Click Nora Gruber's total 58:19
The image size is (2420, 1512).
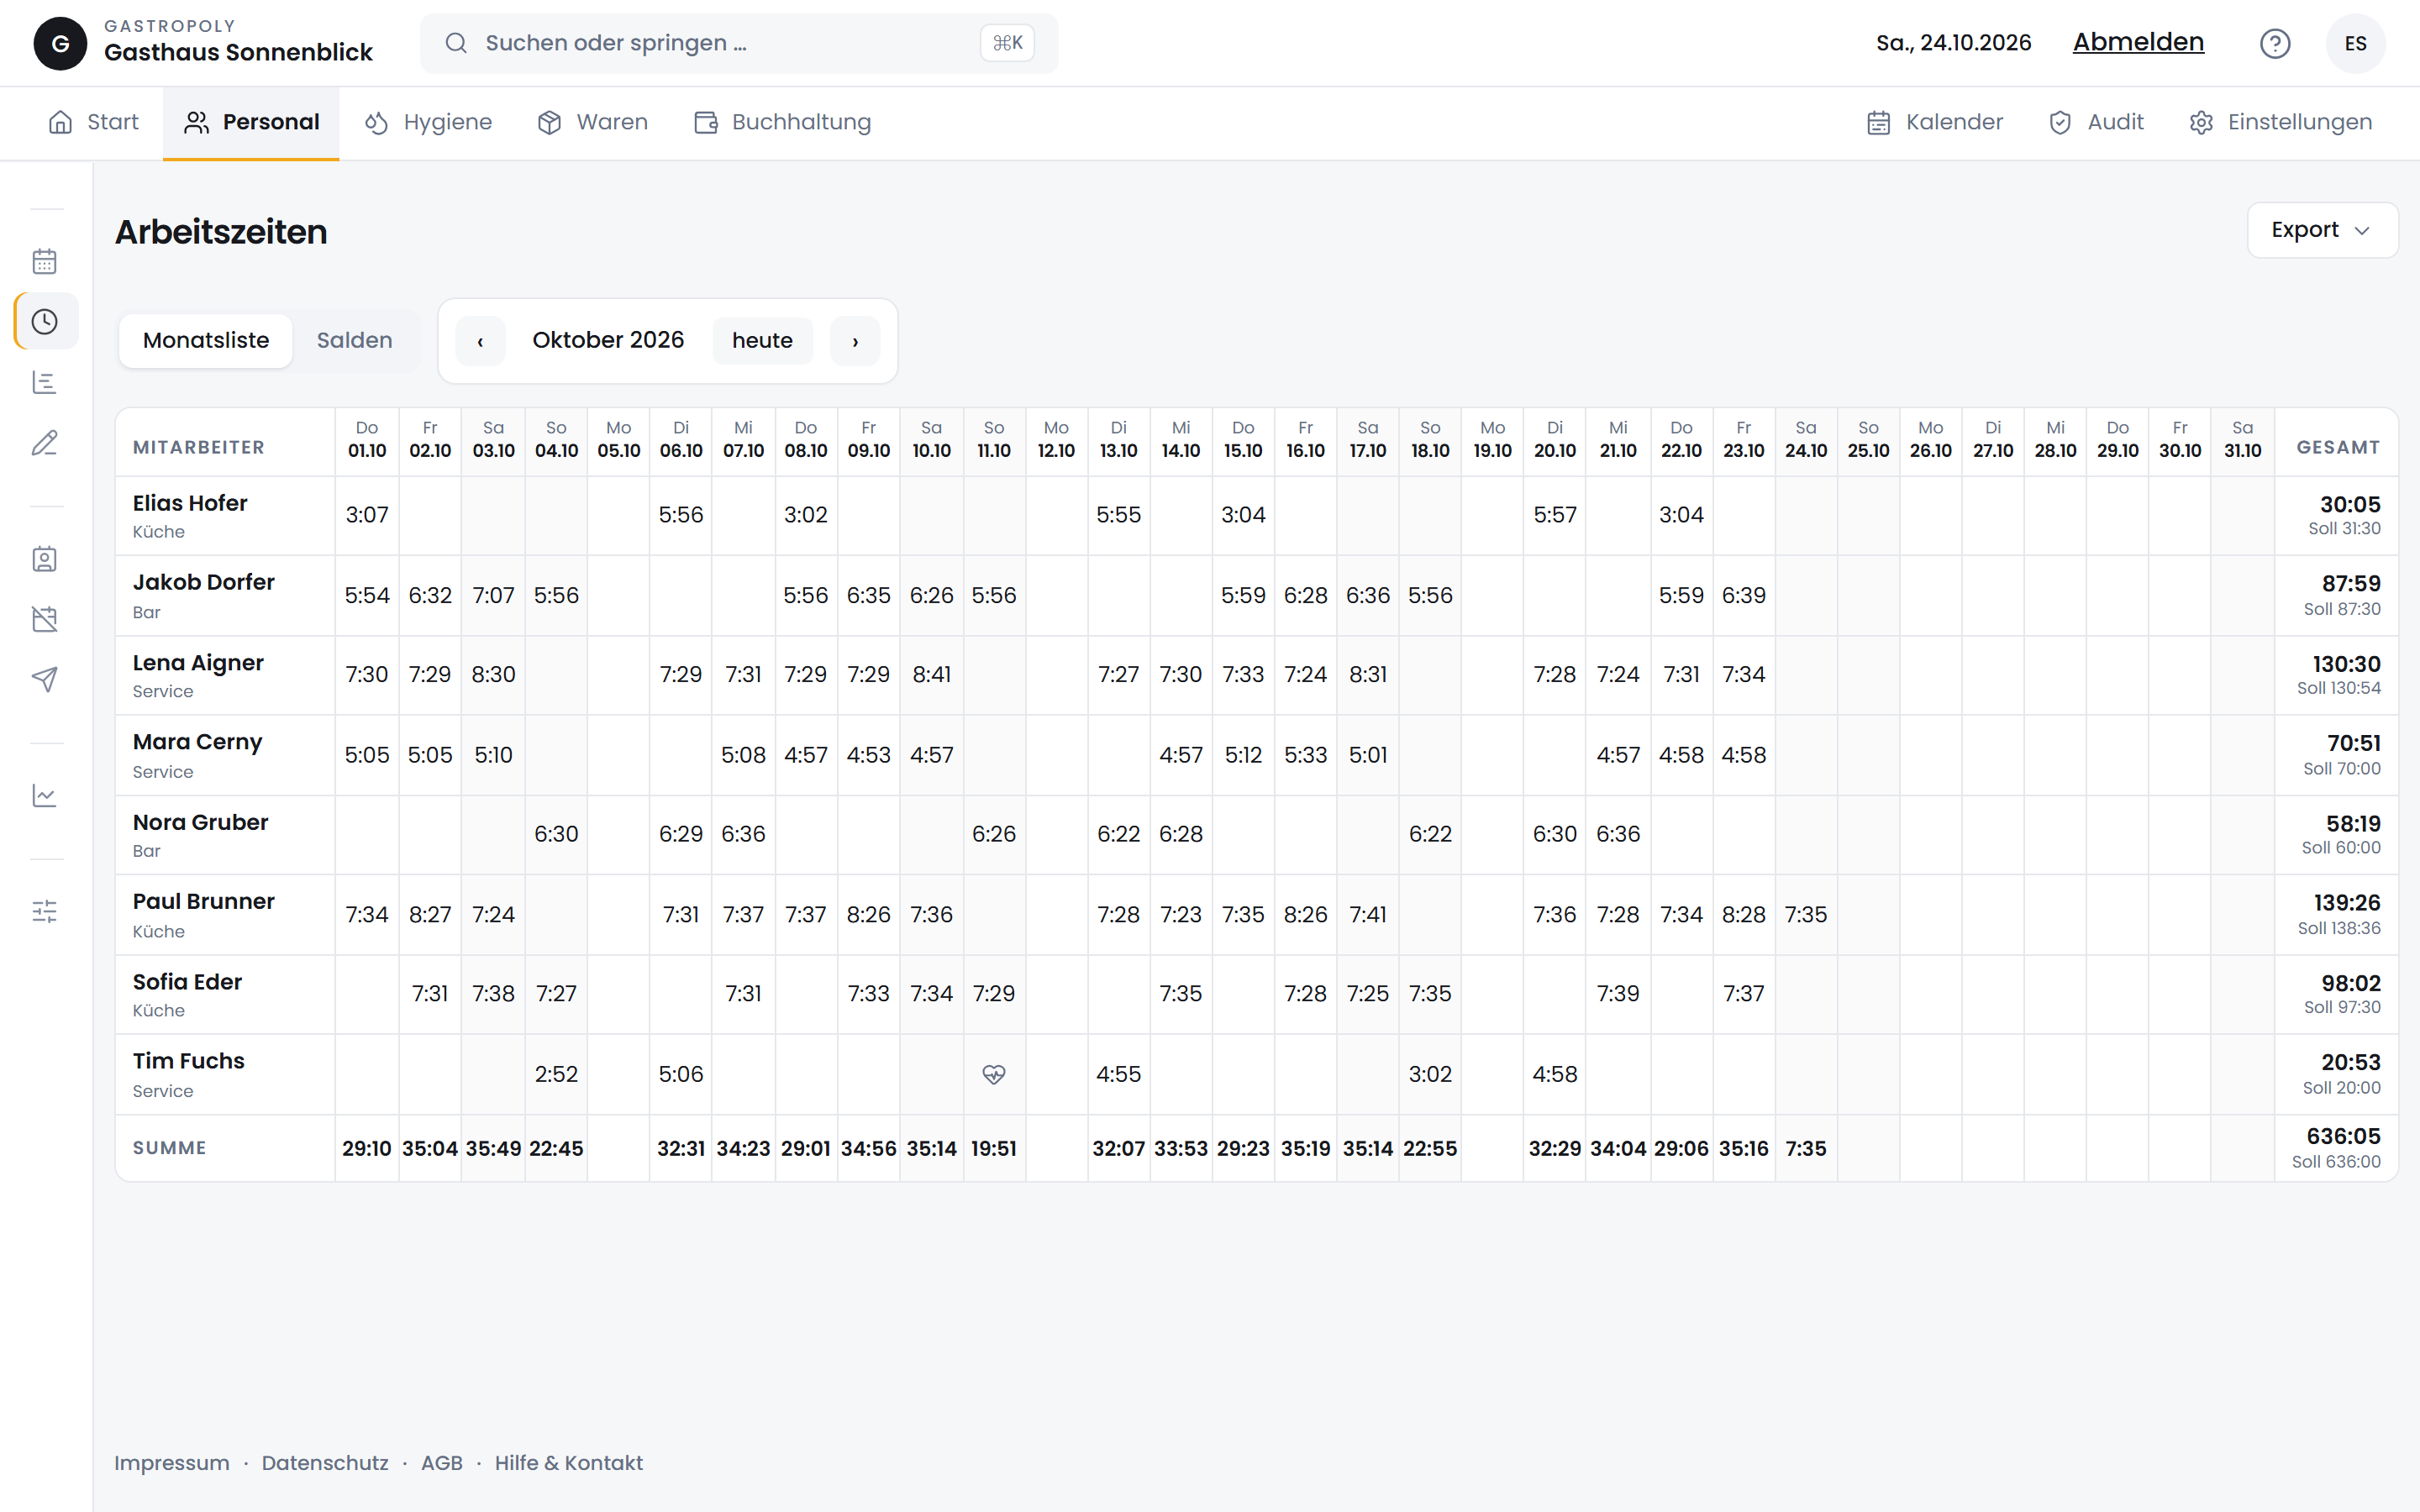click(2353, 823)
